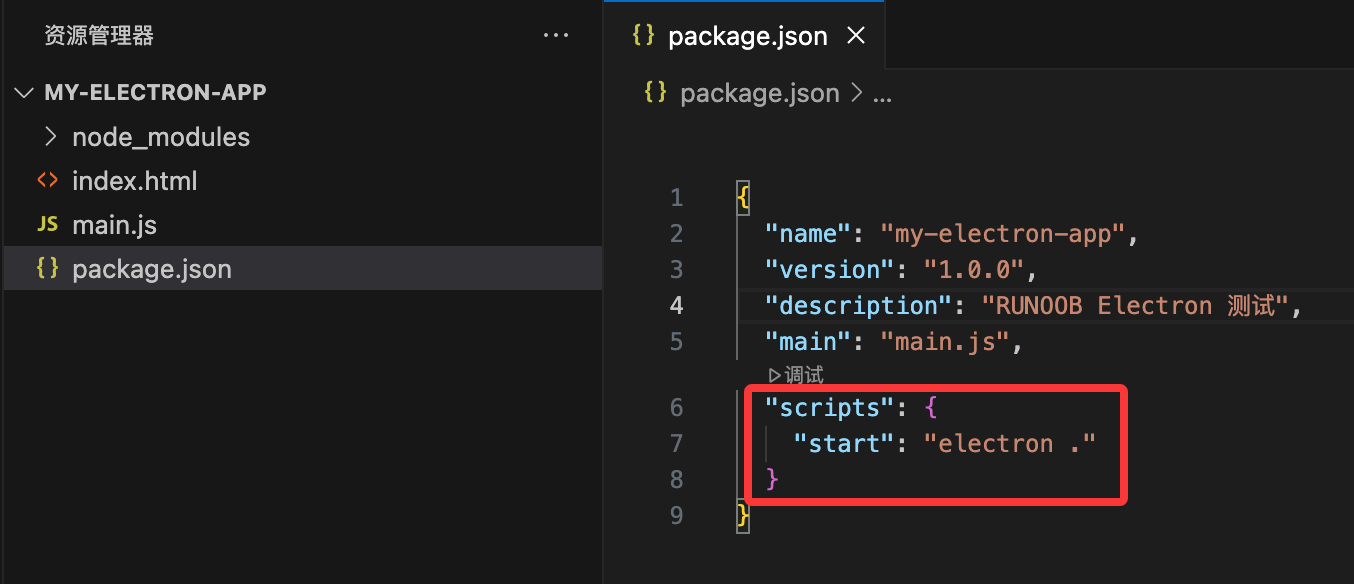Select the package.json tab
1354x584 pixels.
(747, 36)
